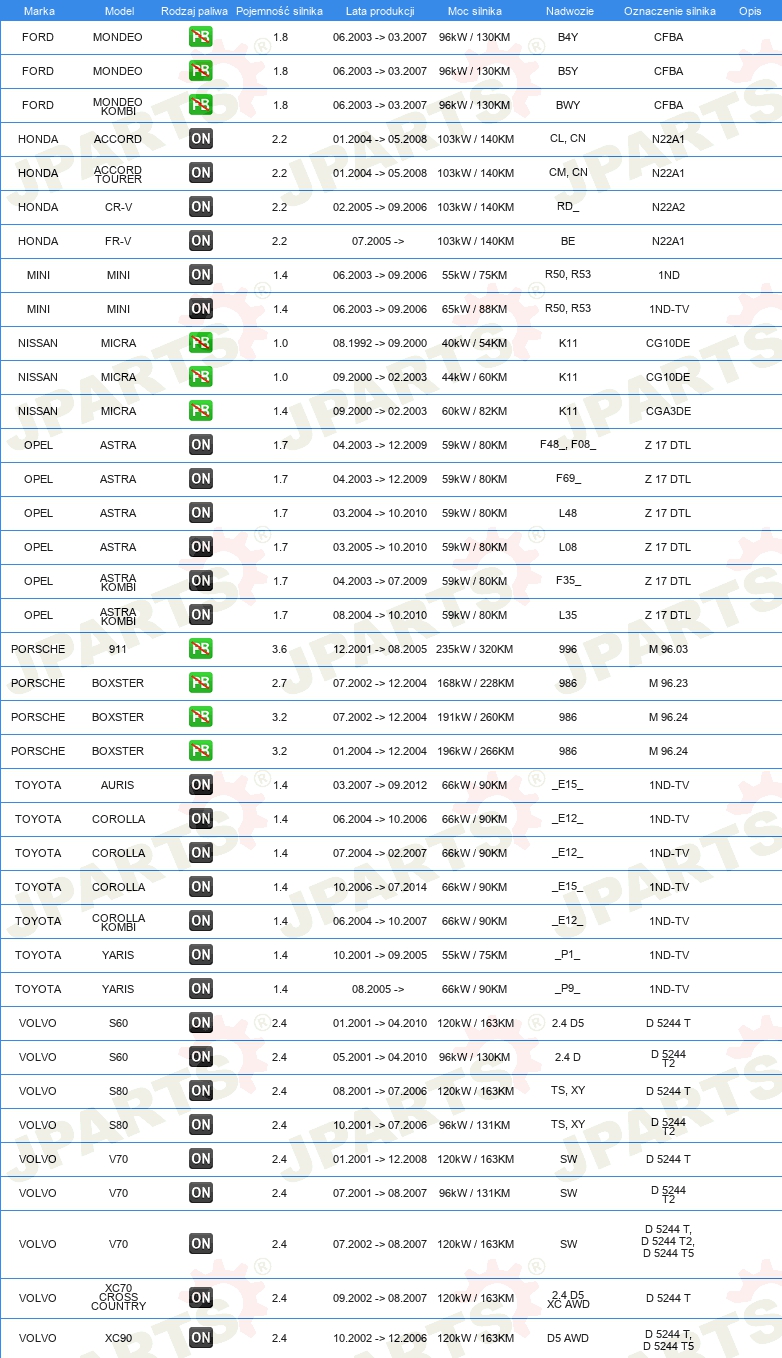Click PB icon for Nissan Micra 1.4 CGA3DE
Screen dimensions: 782x1358
[201, 411]
